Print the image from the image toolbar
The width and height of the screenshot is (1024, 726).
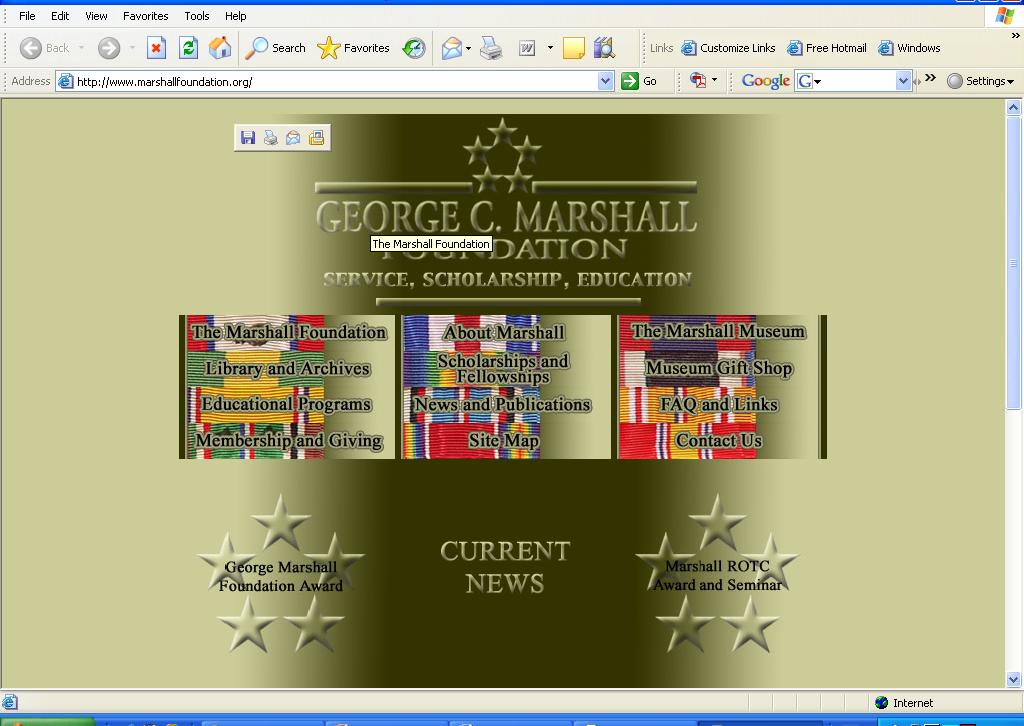[270, 137]
